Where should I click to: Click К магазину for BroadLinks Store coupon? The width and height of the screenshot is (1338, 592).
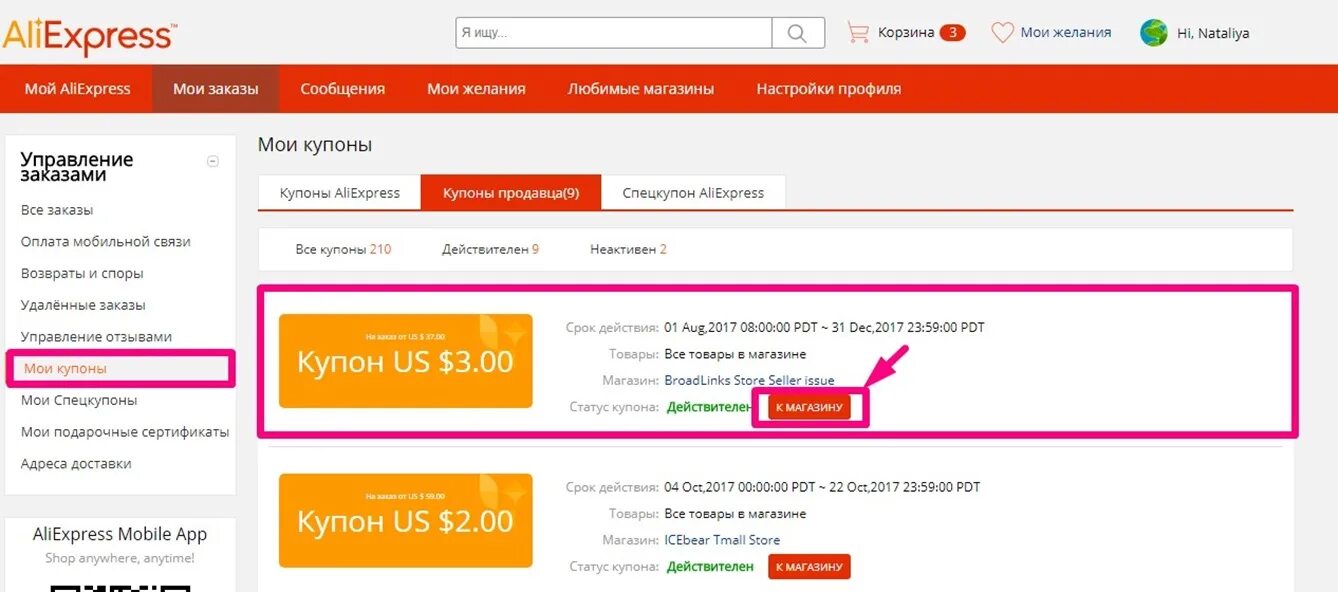pos(809,407)
